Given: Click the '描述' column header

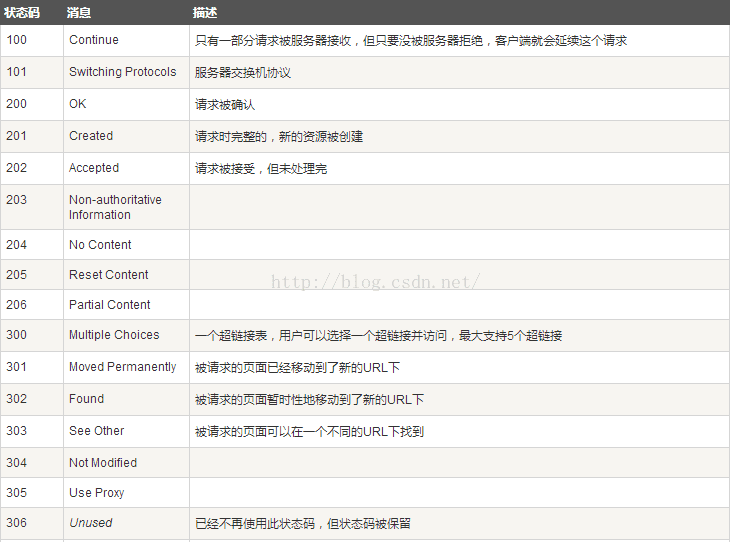Looking at the screenshot, I should pos(205,13).
